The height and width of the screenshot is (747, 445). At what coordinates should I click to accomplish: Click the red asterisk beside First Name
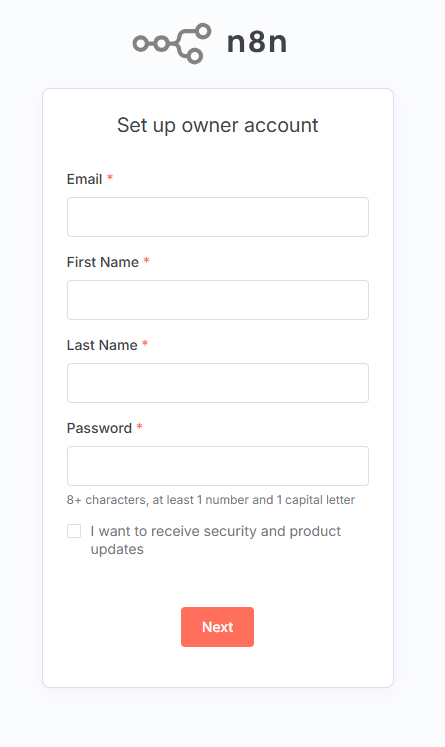pyautogui.click(x=146, y=261)
